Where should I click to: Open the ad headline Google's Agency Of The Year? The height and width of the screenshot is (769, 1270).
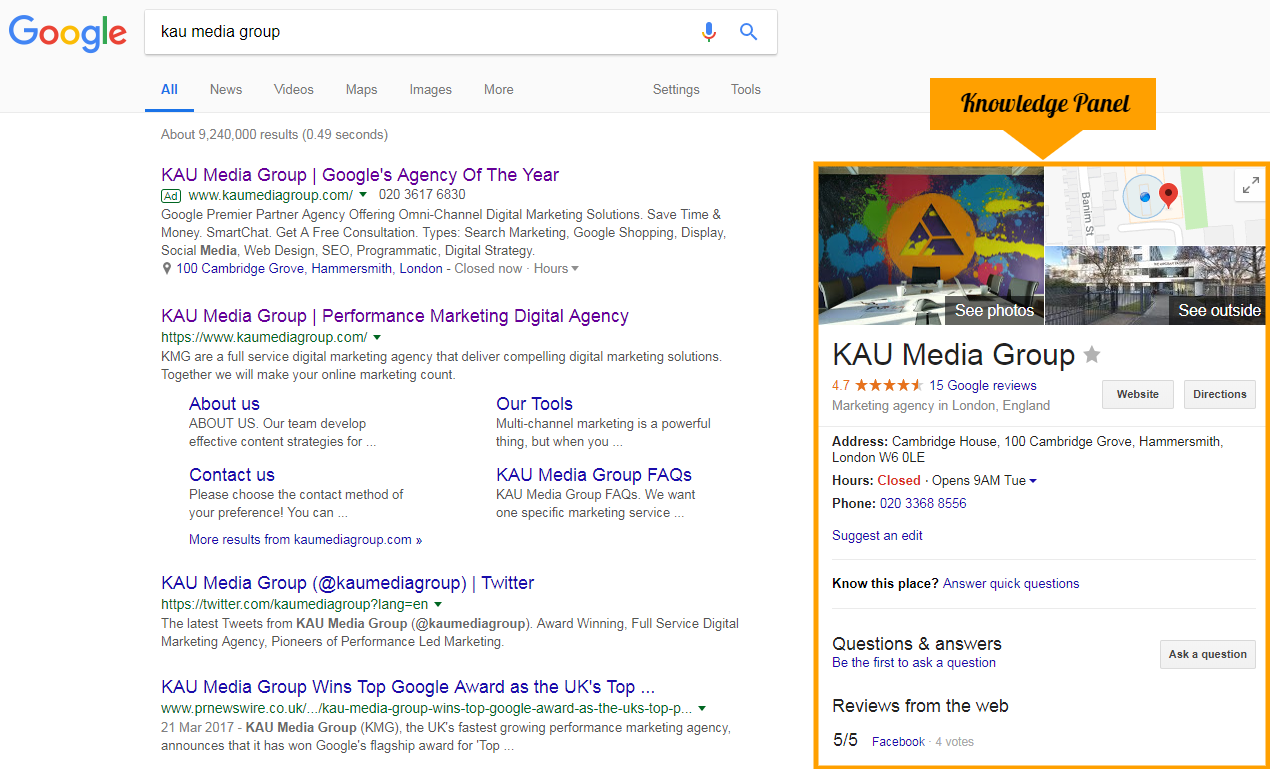click(x=360, y=175)
